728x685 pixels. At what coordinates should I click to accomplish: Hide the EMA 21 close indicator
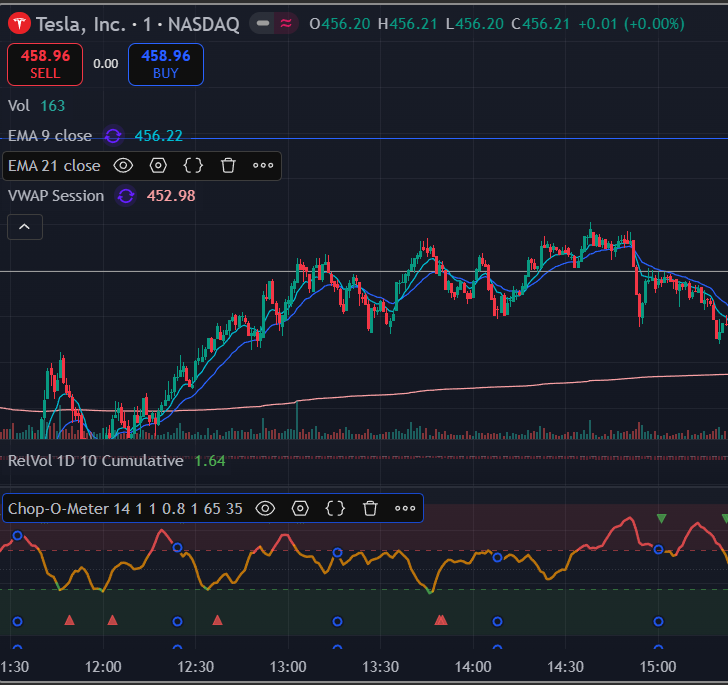click(124, 166)
